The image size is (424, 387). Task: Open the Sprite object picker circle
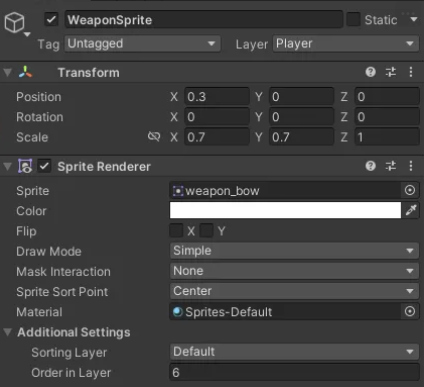coord(410,190)
